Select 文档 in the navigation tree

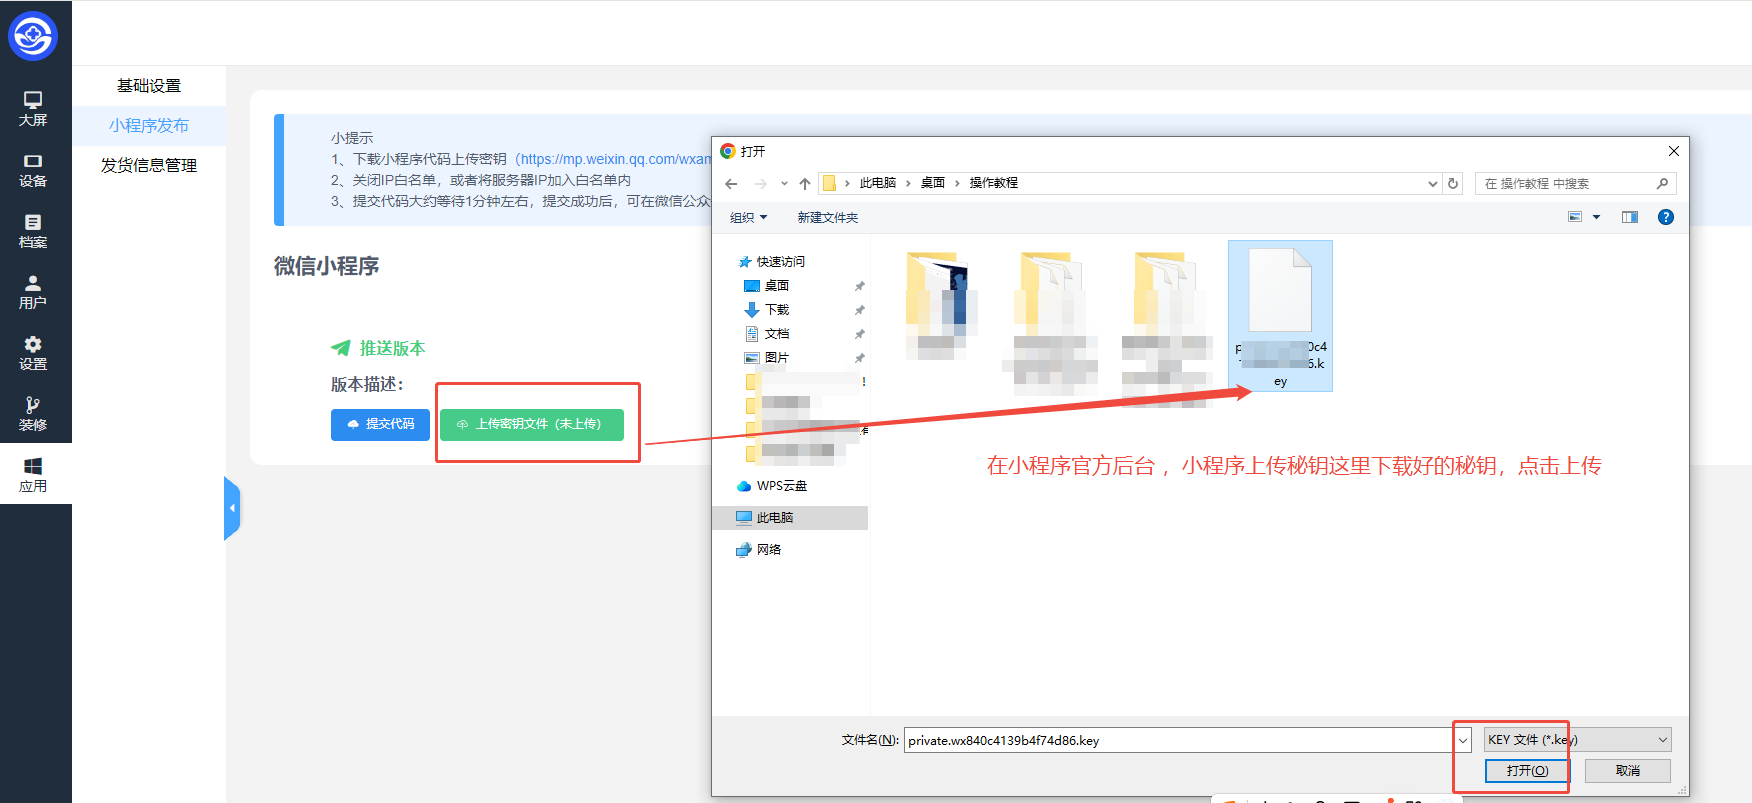767,334
